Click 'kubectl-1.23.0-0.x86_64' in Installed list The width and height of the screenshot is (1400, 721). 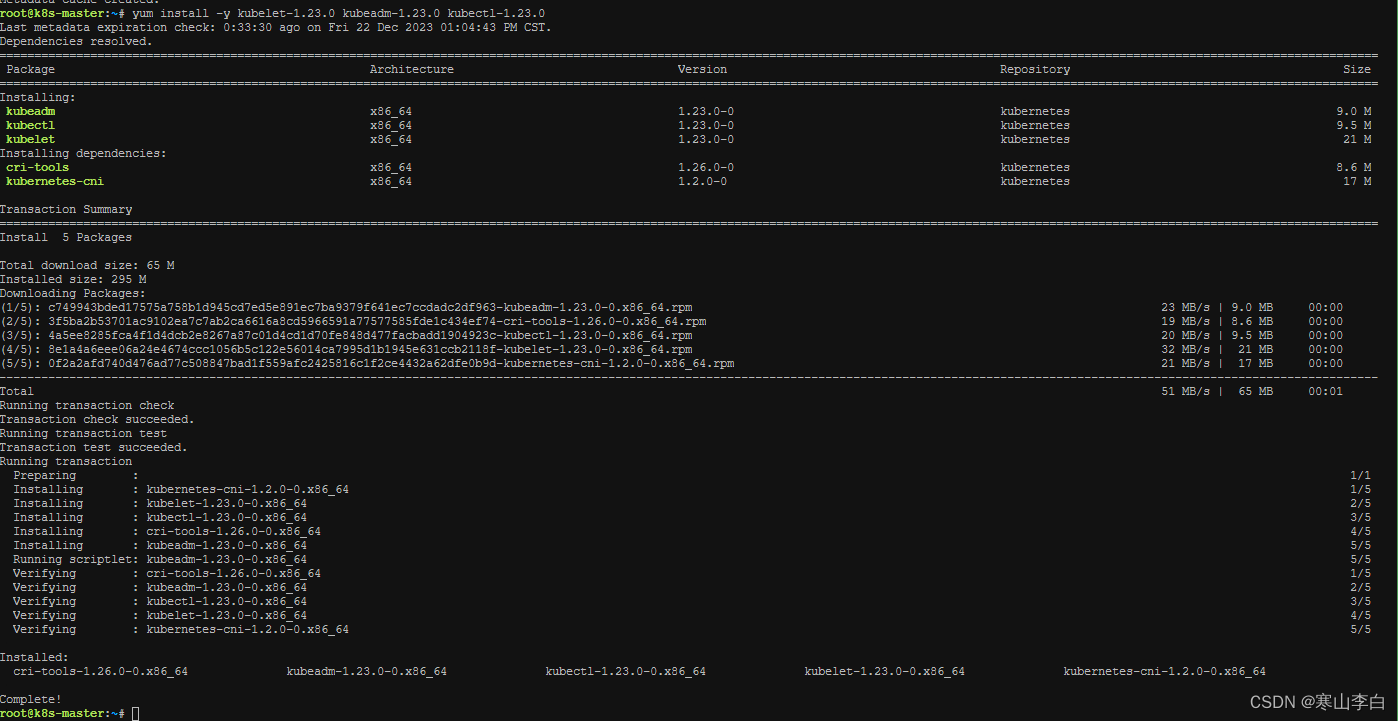626,672
